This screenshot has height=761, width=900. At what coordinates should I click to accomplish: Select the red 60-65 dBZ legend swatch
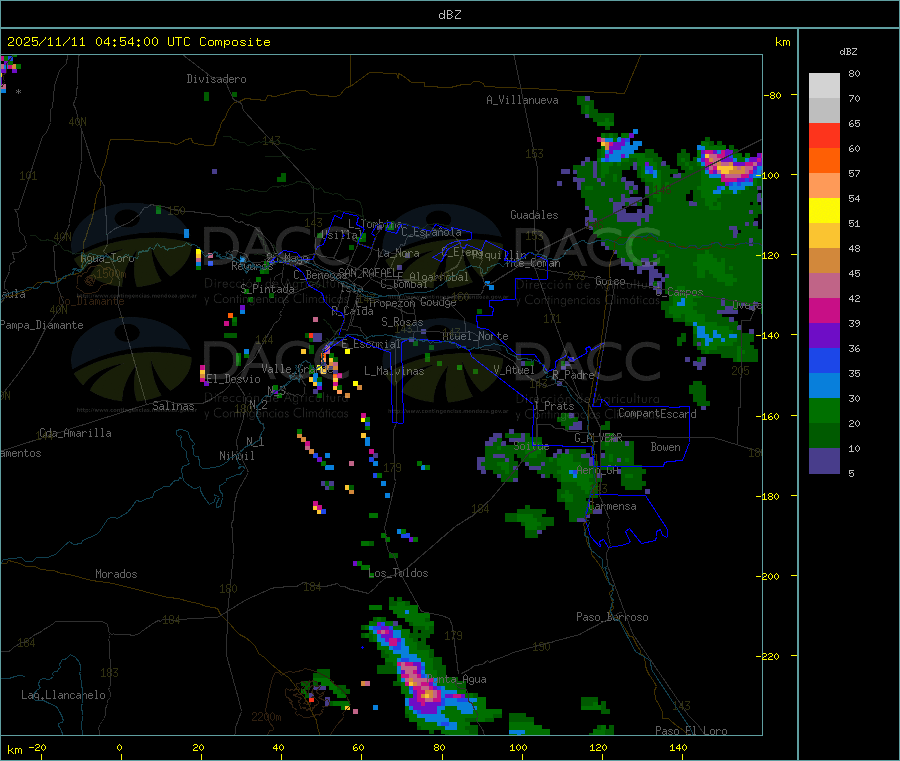[824, 135]
